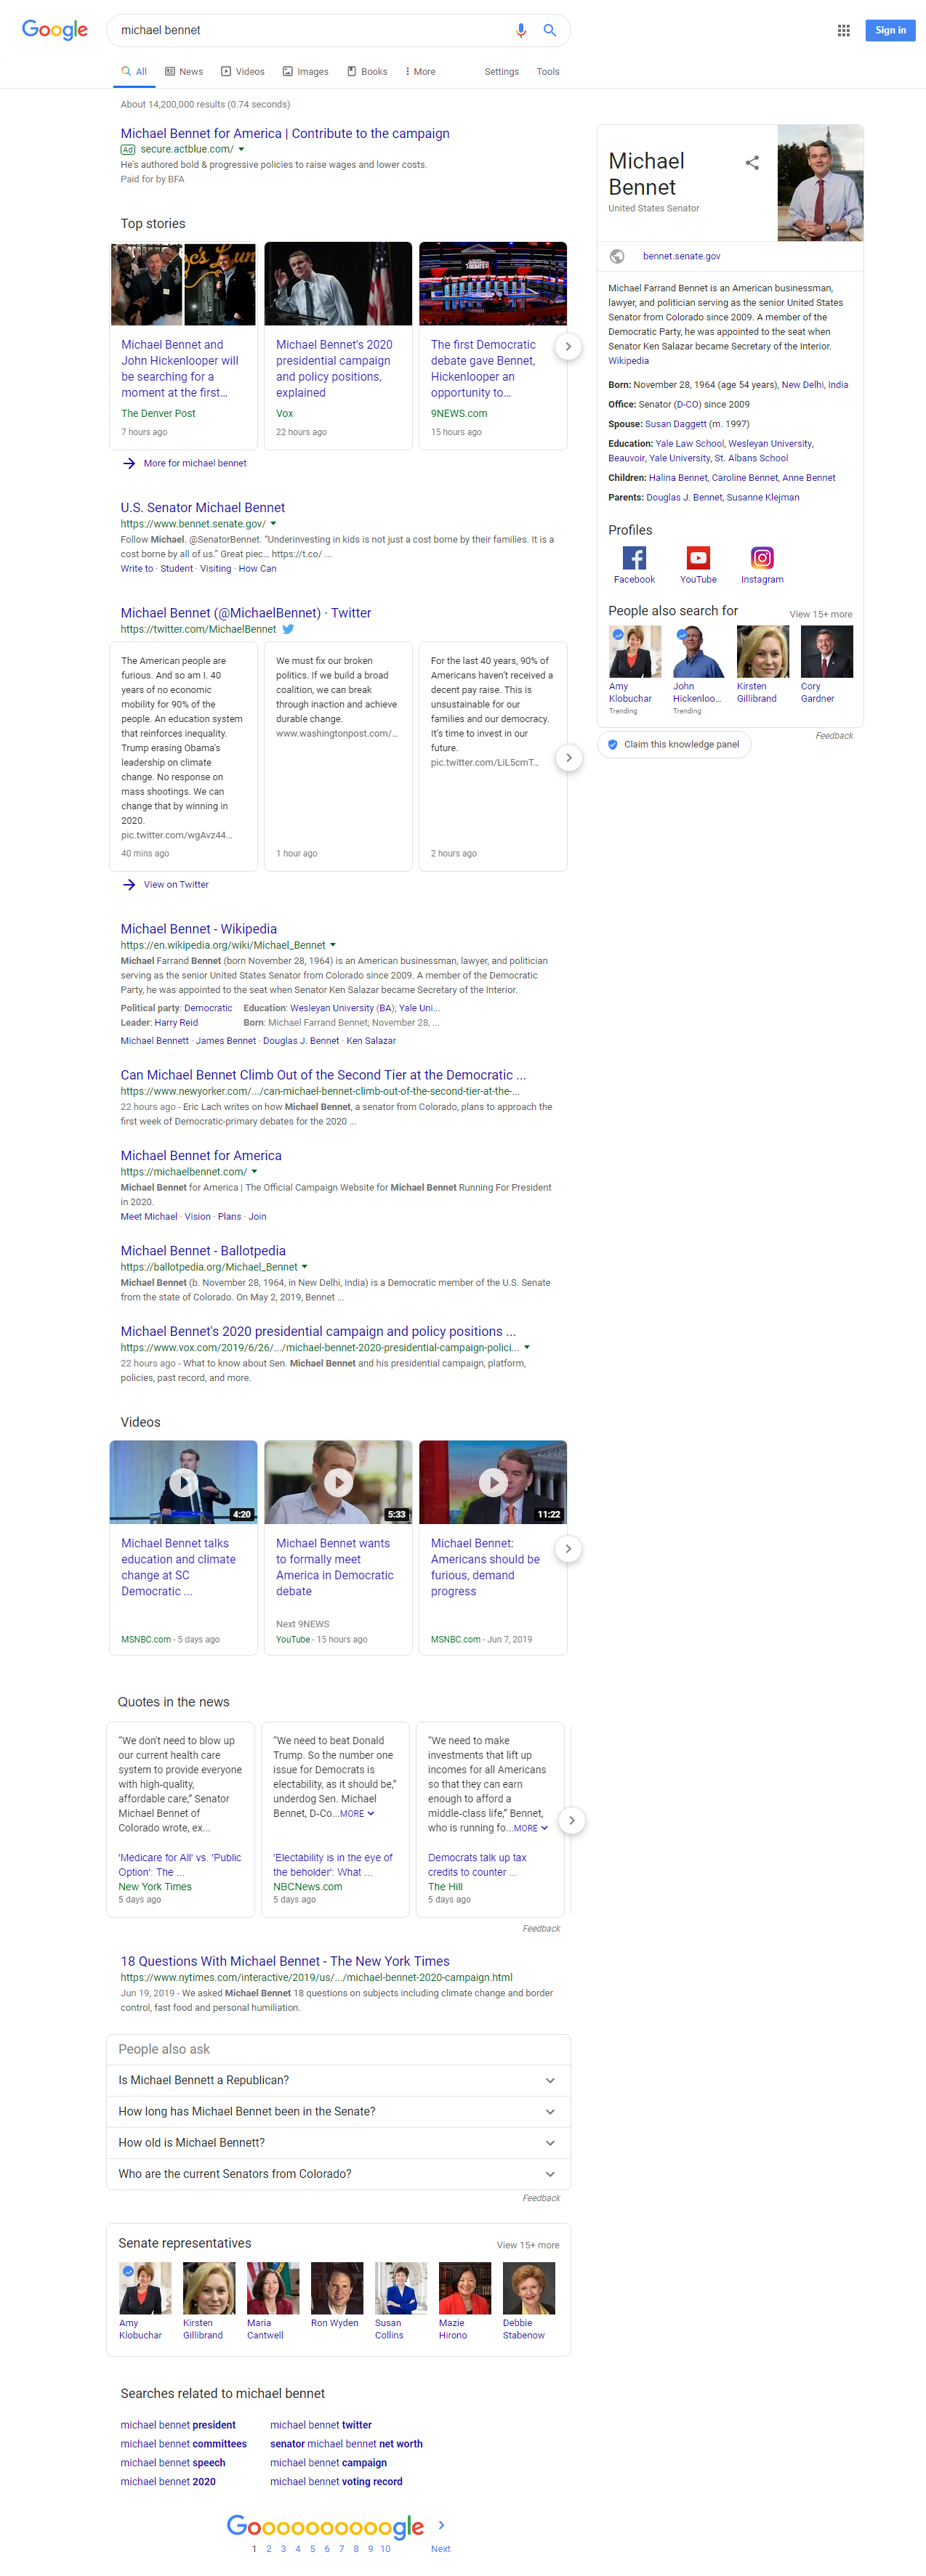Screen dimensions: 926x2576
Task: Open Denver Post top story thumbnail
Action: (x=183, y=283)
